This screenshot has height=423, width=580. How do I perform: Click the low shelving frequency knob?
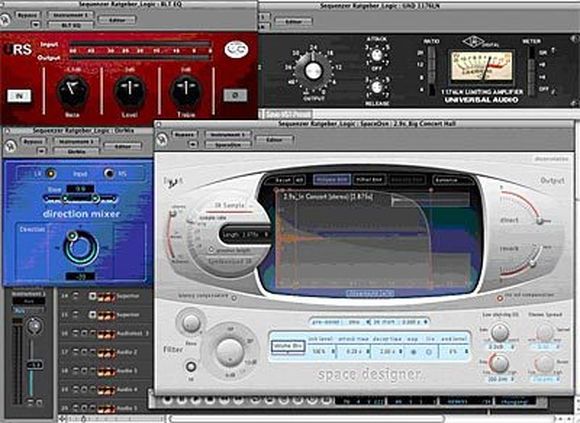[x=499, y=363]
